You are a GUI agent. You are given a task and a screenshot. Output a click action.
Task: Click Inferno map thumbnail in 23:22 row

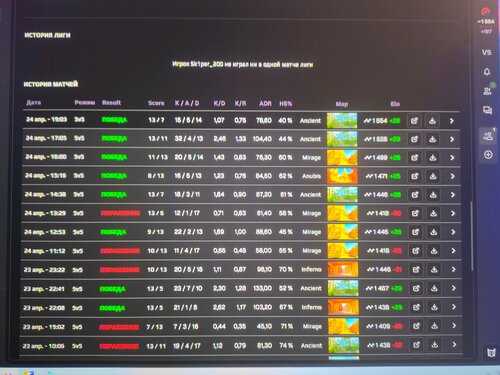click(343, 269)
